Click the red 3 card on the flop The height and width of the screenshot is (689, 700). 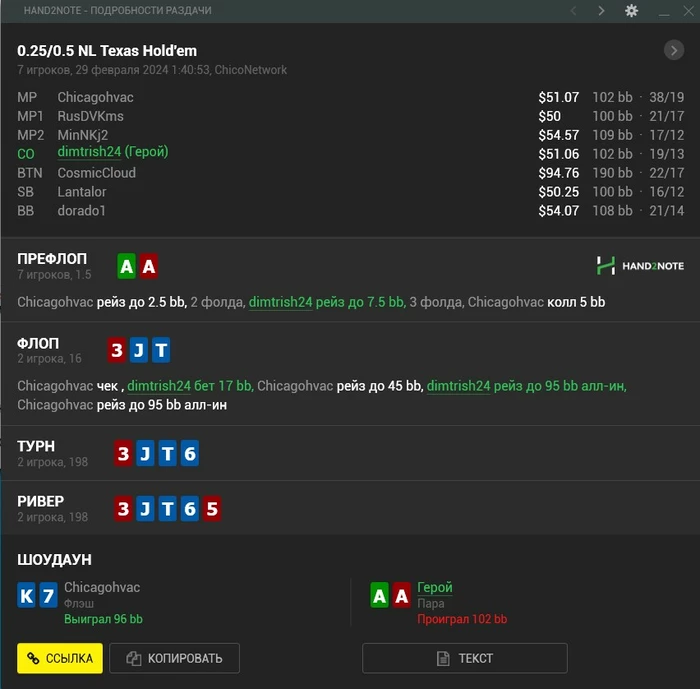(x=117, y=350)
